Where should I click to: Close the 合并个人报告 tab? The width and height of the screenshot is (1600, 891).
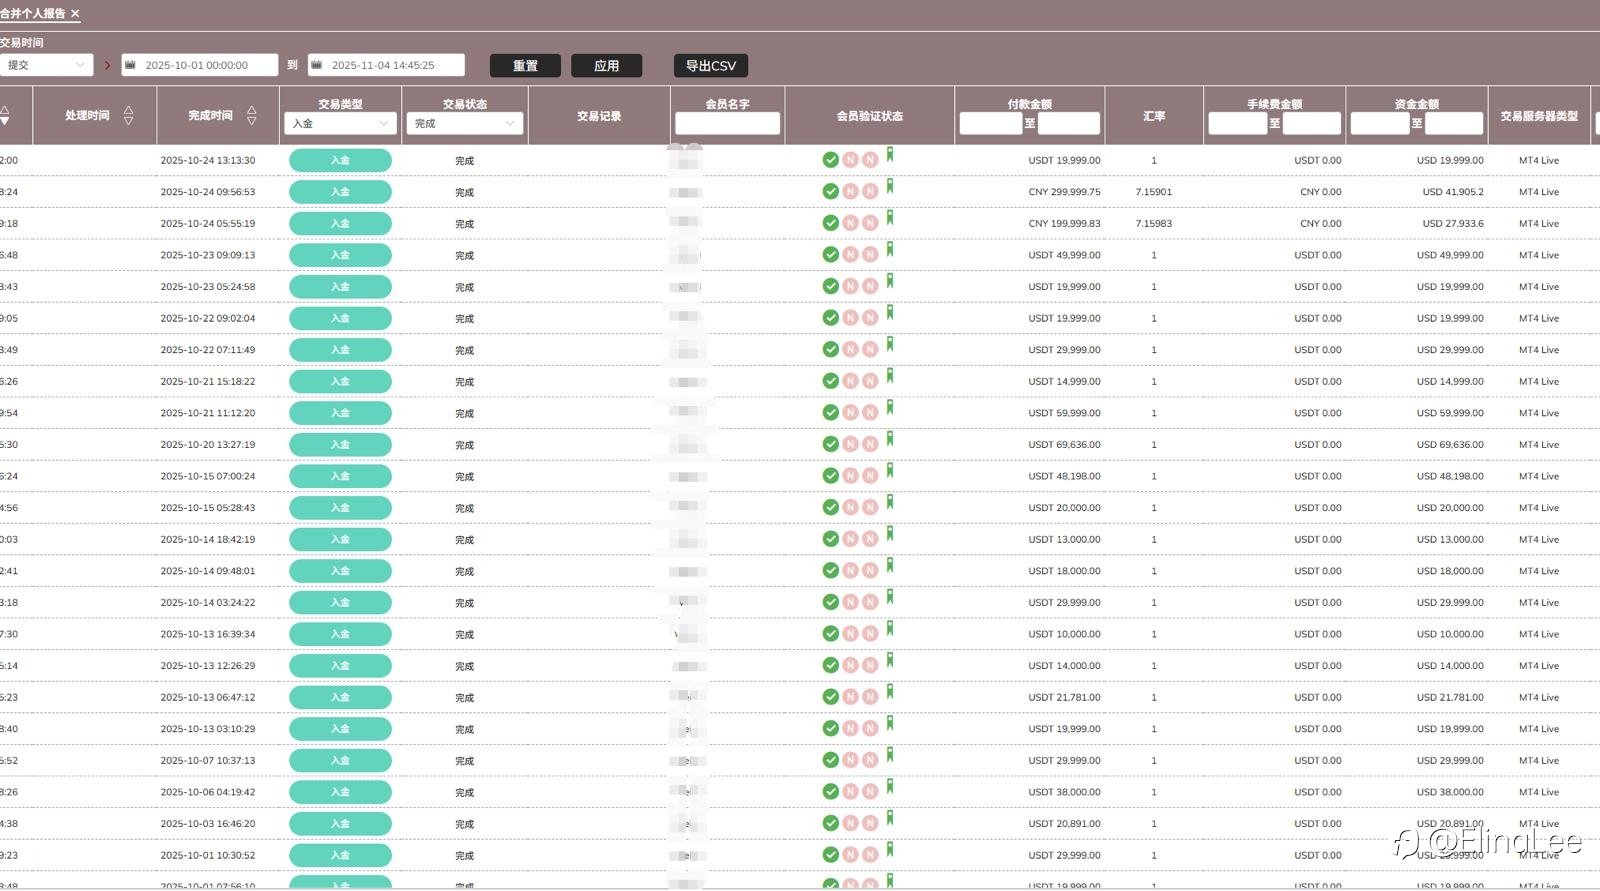(x=75, y=13)
